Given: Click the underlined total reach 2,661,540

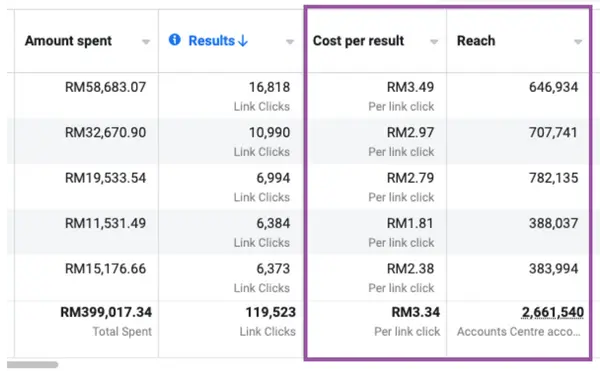Looking at the screenshot, I should pos(553,312).
